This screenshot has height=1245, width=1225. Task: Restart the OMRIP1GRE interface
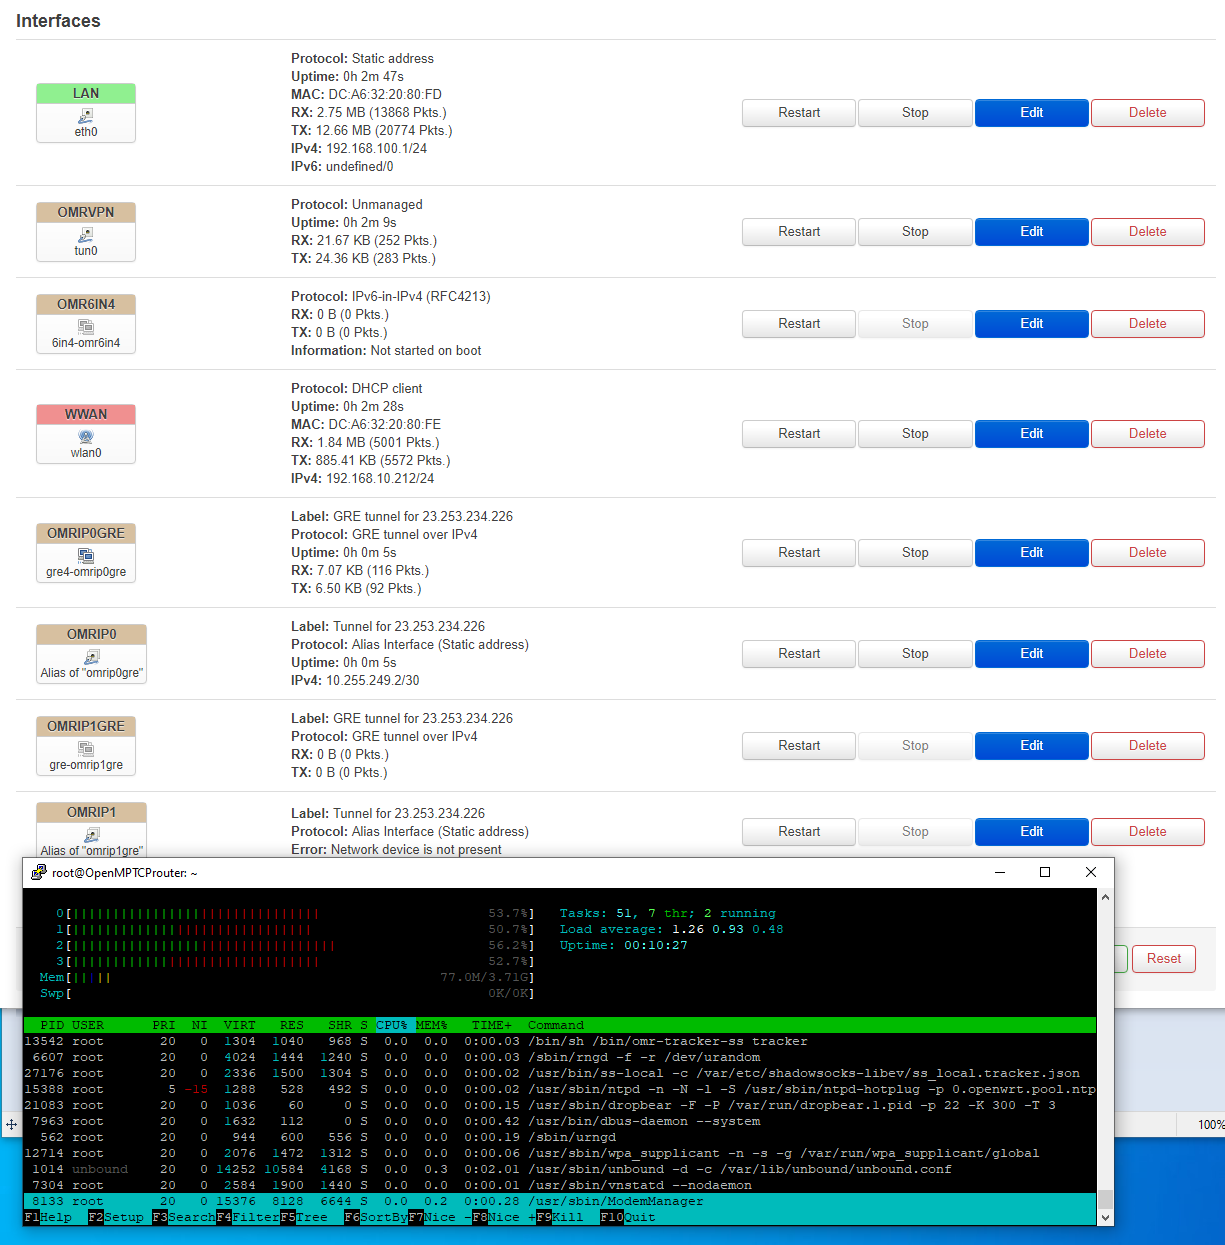(799, 746)
